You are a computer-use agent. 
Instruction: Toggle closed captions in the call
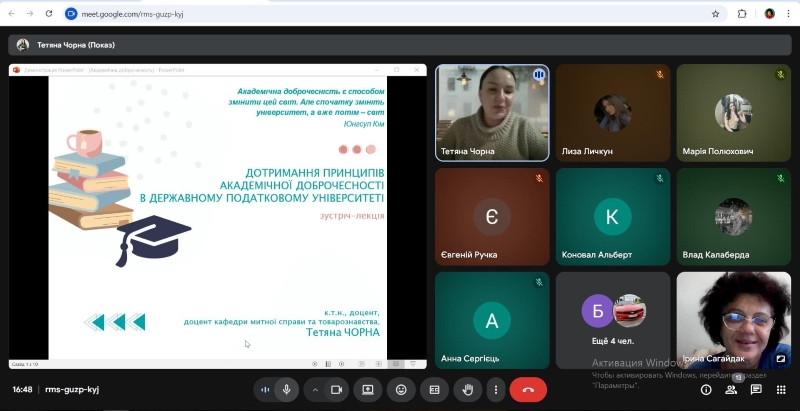coord(434,389)
